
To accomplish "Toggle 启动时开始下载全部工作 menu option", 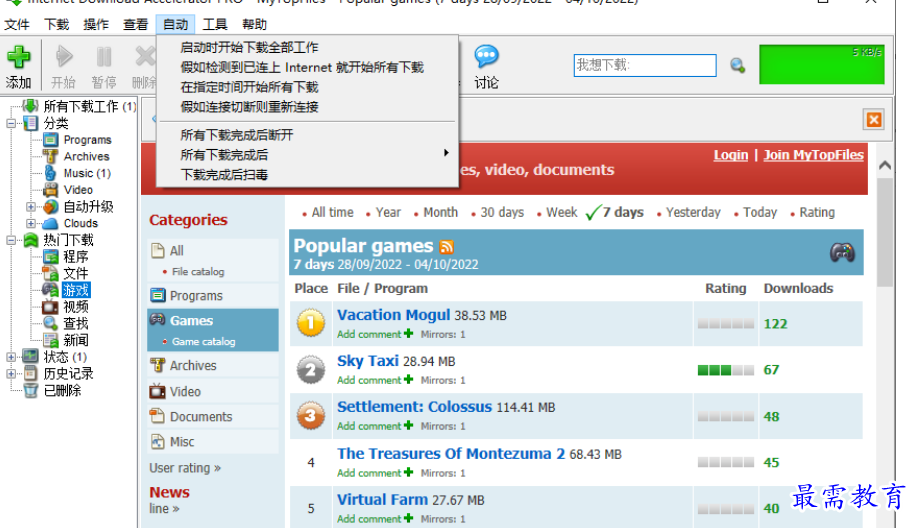I will [249, 47].
